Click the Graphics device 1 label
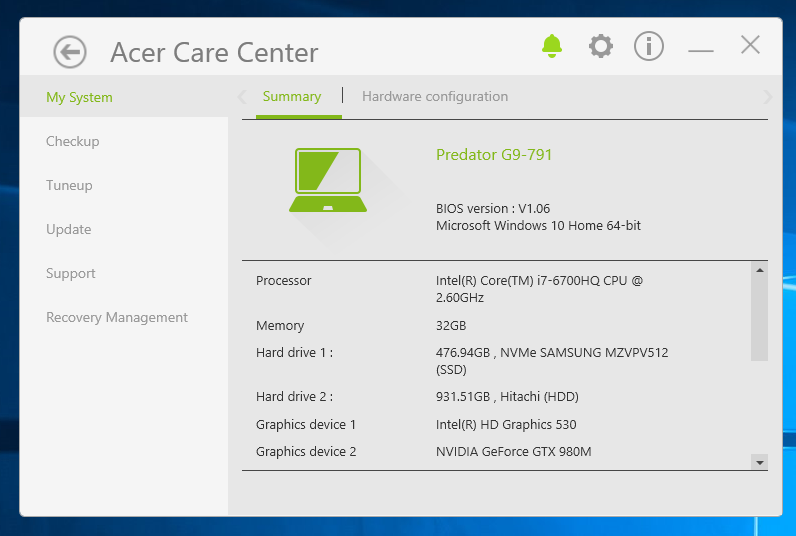 [306, 424]
